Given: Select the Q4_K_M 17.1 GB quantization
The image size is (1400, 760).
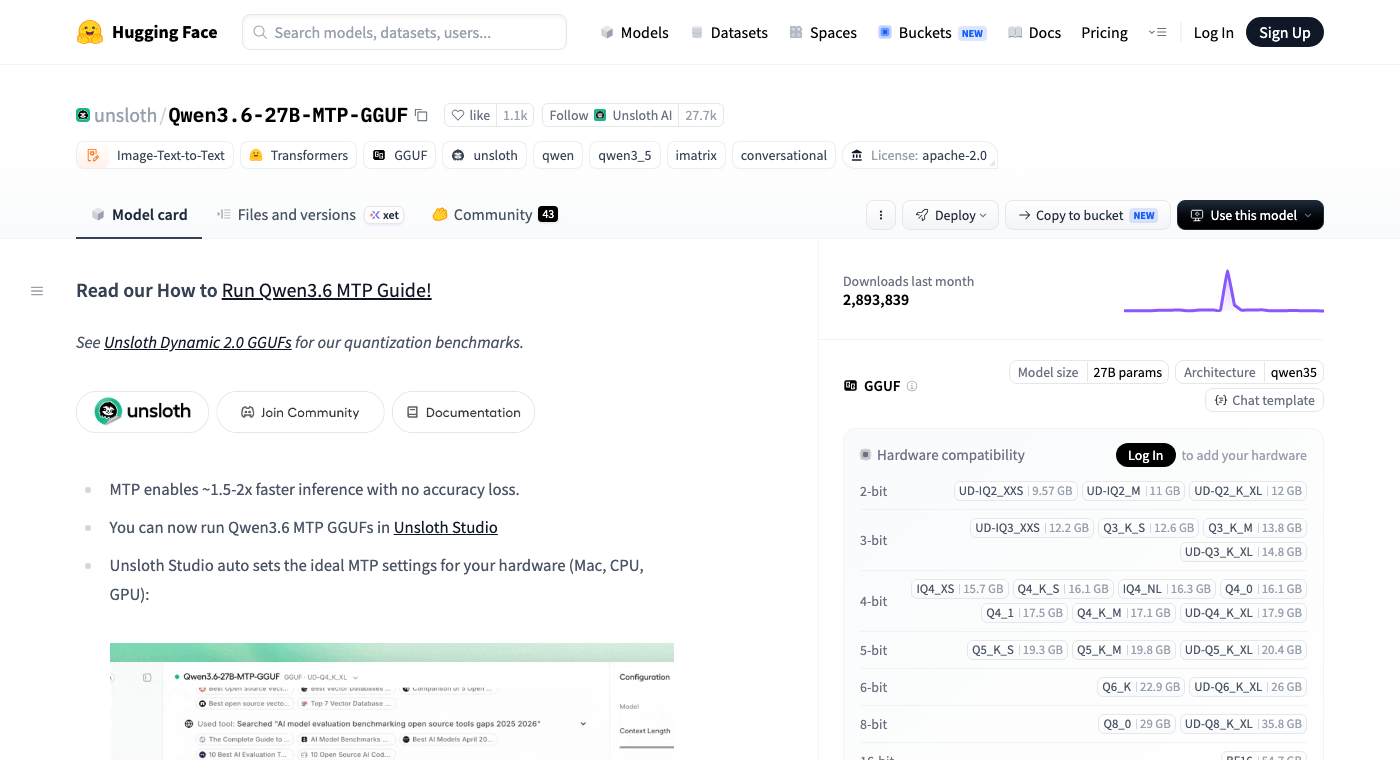Looking at the screenshot, I should pos(1123,613).
